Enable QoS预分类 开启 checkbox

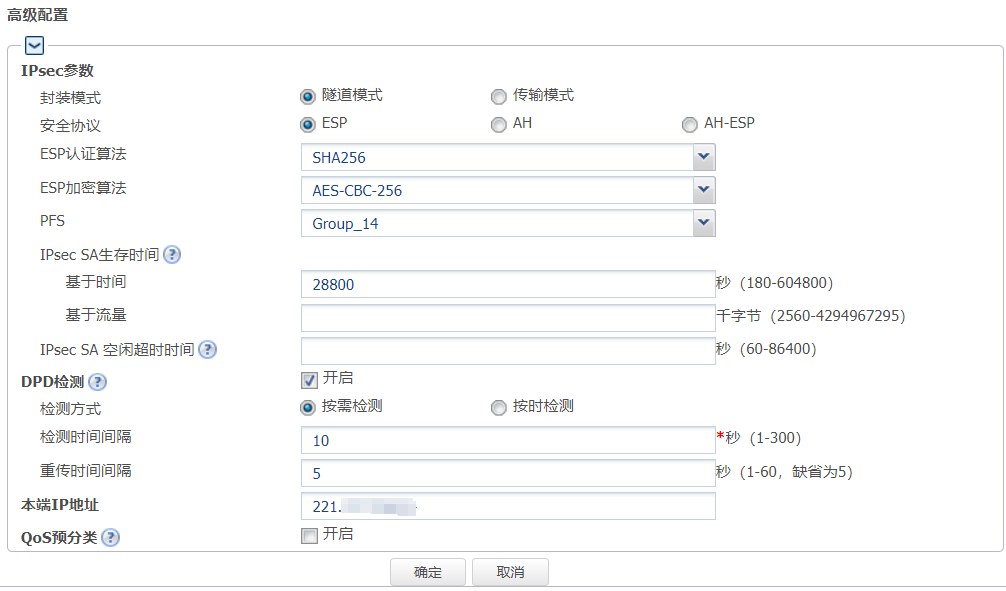click(309, 535)
